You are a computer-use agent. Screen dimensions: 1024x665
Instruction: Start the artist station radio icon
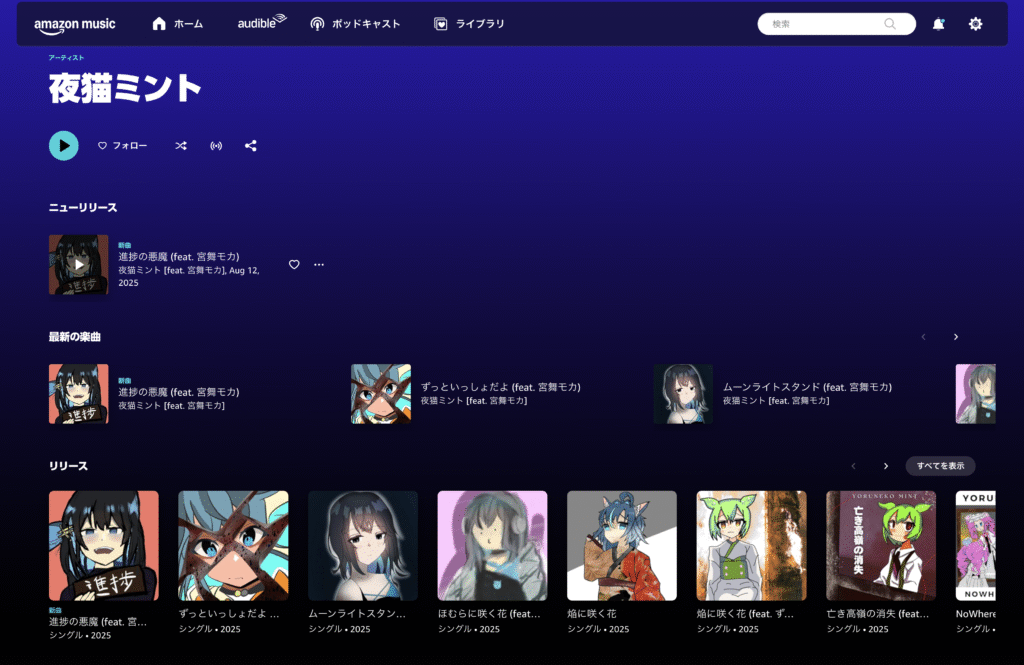pyautogui.click(x=216, y=146)
